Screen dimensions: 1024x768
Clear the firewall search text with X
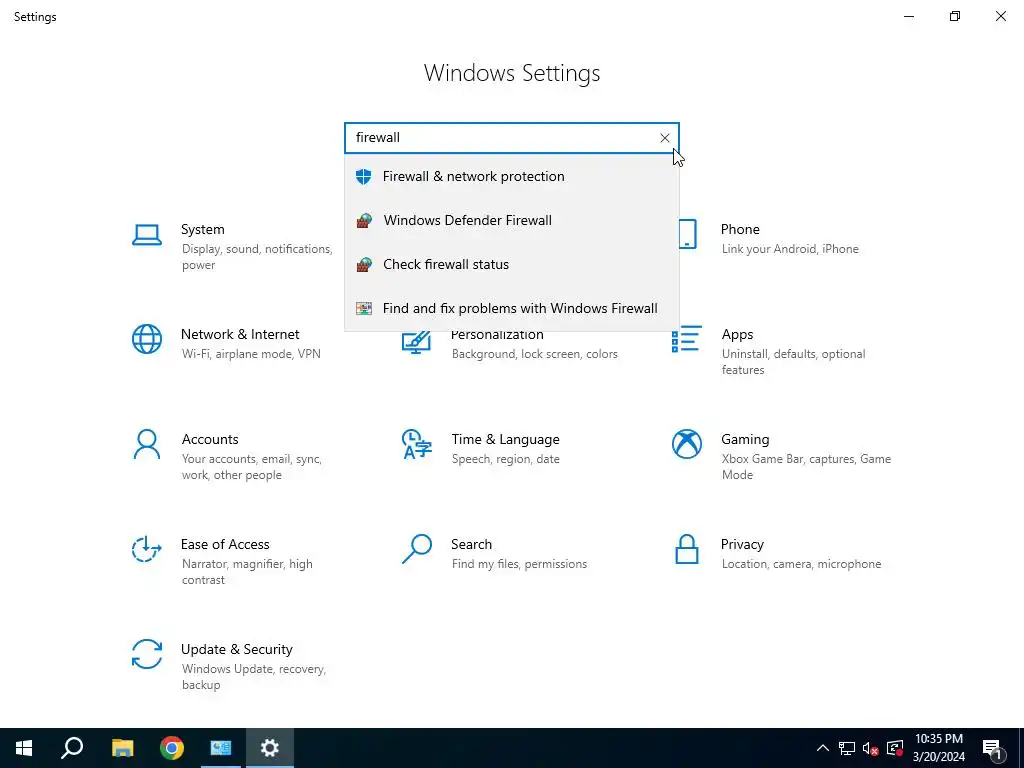pos(665,138)
